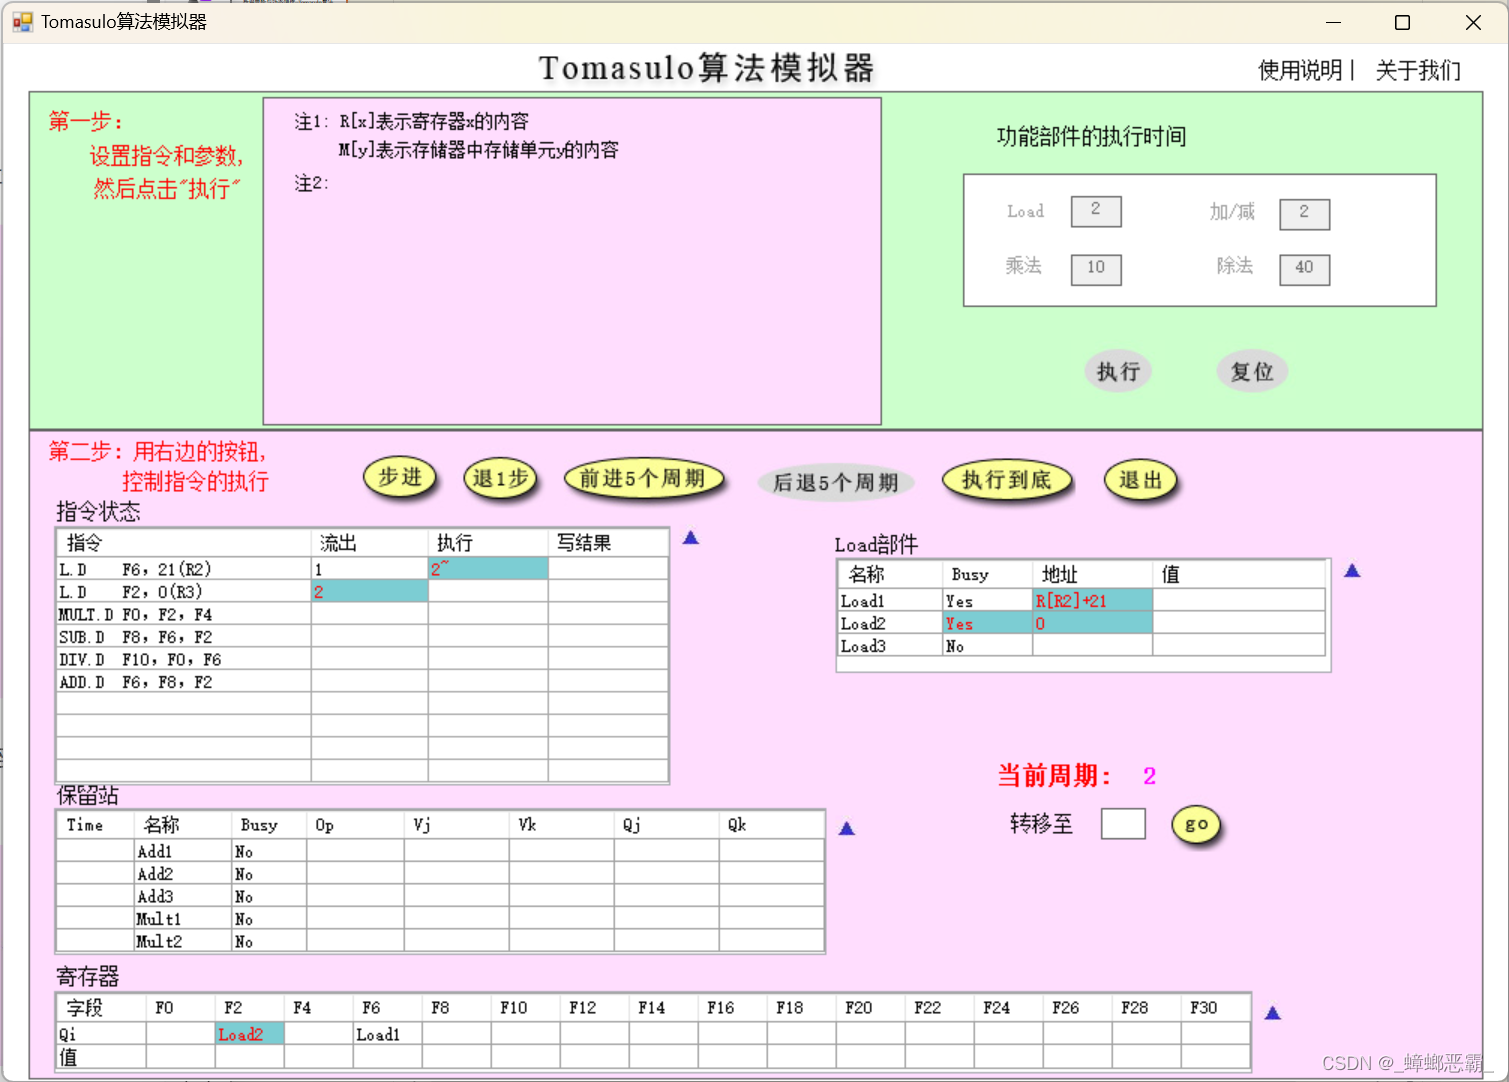
Task: Advance five cycles with 前进5个周期
Action: (x=643, y=479)
